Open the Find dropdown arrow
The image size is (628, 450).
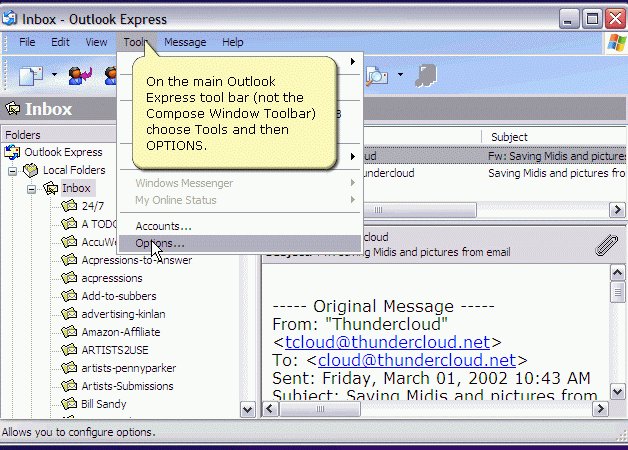[400, 74]
